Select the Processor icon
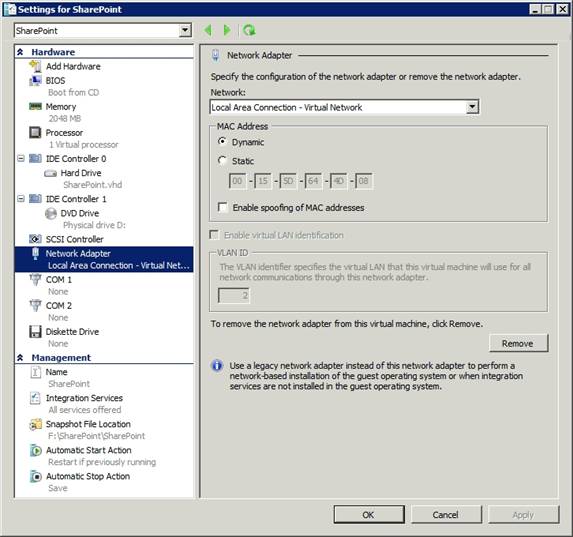Image resolution: width=573 pixels, height=537 pixels. tap(35, 132)
